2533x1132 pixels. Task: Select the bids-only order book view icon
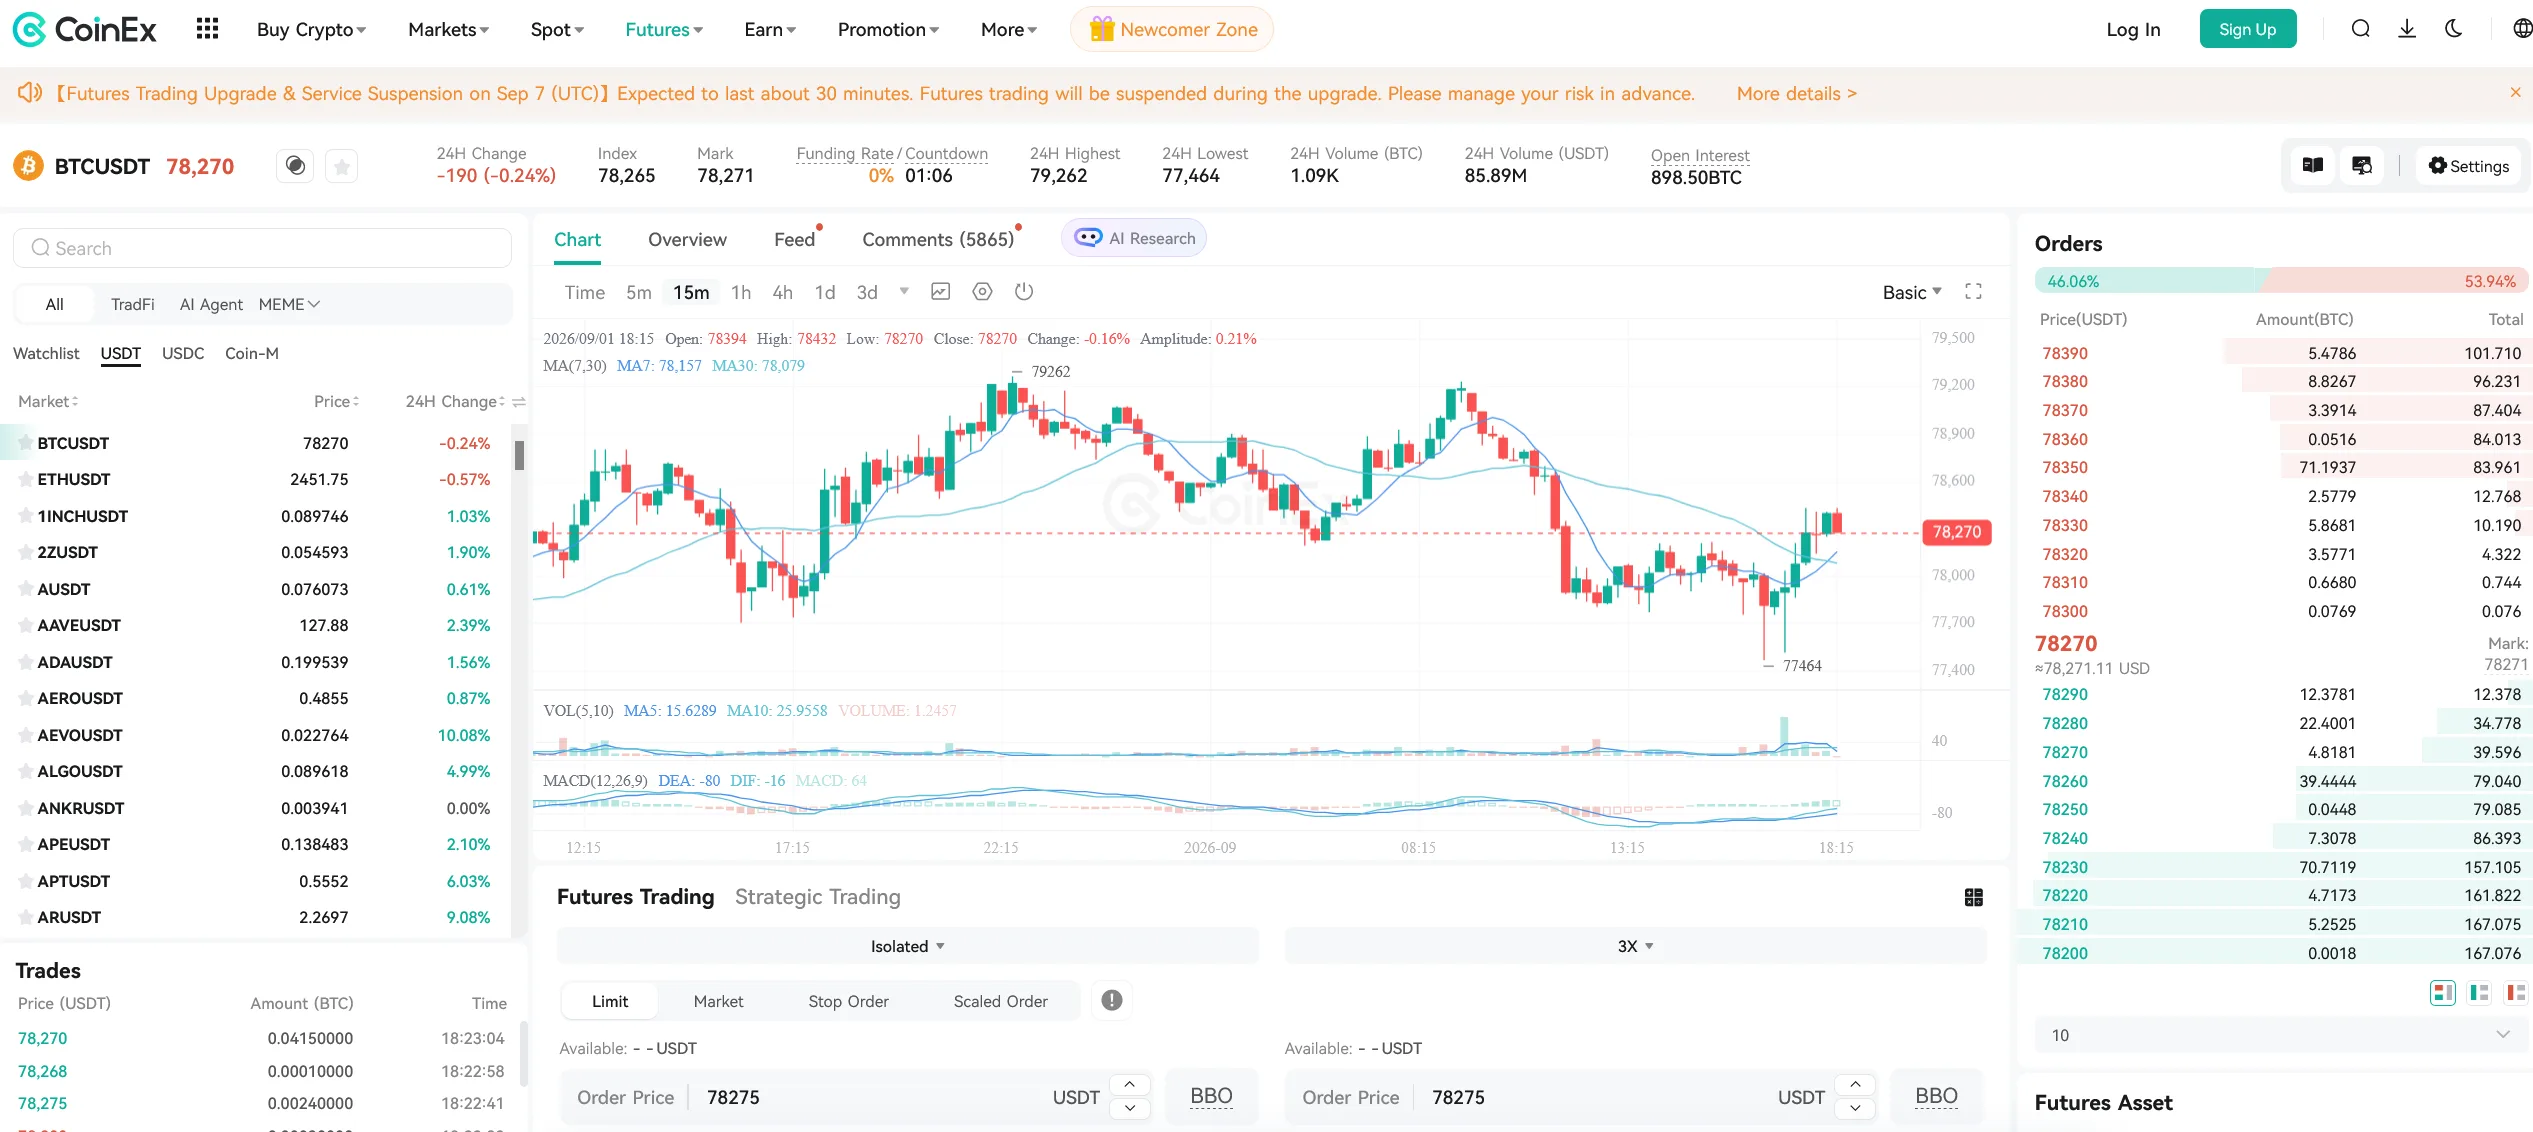click(2479, 993)
